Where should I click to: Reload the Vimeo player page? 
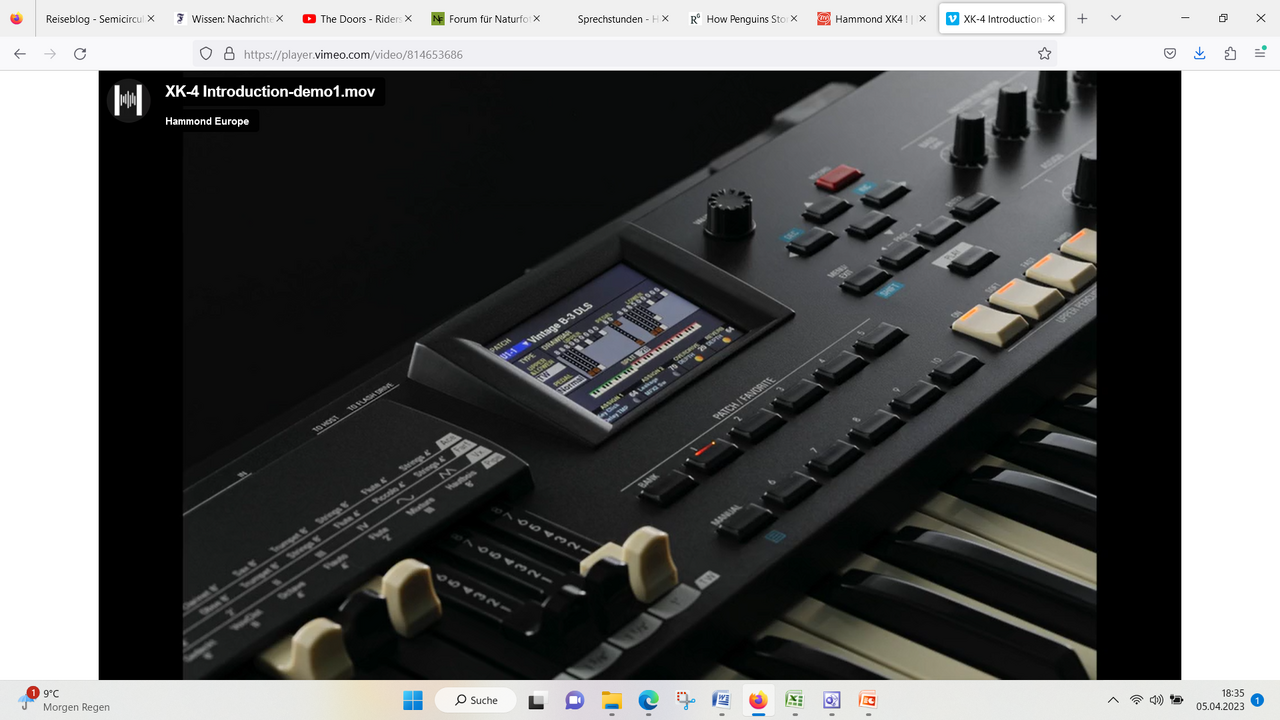[80, 54]
